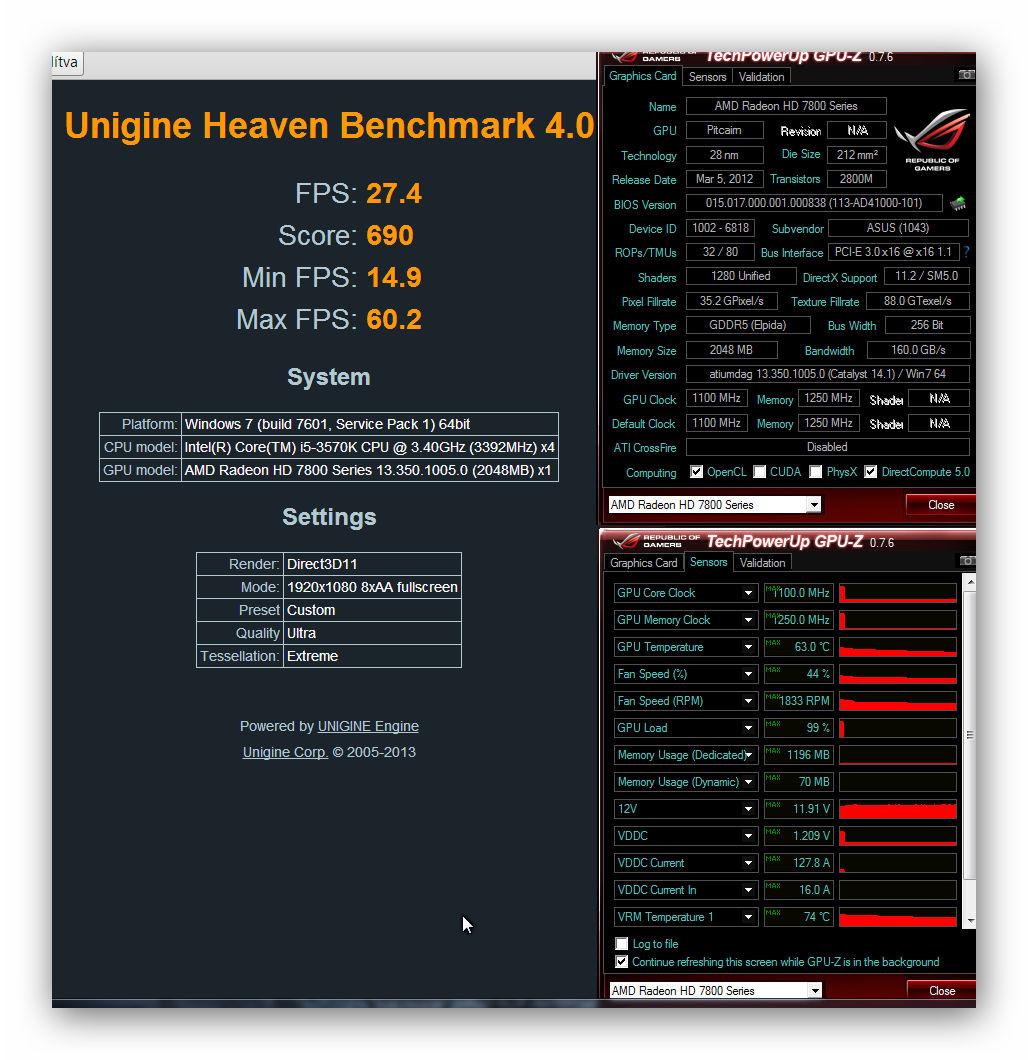
Task: Switch to Graphics Card tab in upper GPU-Z window
Action: (x=642, y=76)
